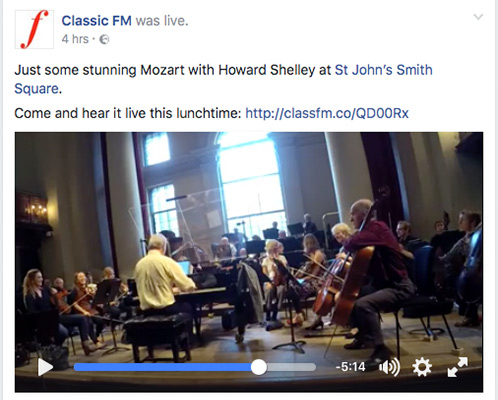This screenshot has height=400, width=498.
Task: Expand video to fullscreen
Action: [x=457, y=367]
